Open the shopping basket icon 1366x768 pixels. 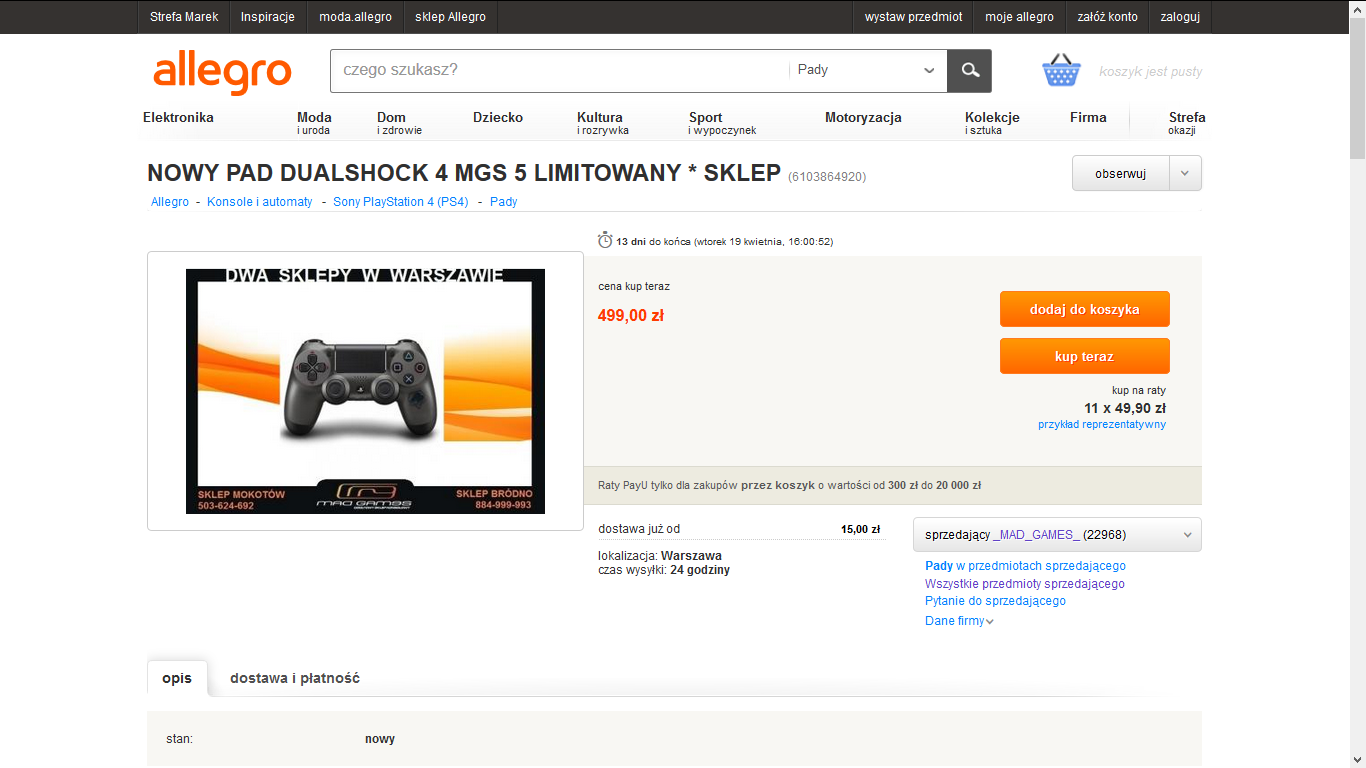[x=1061, y=70]
